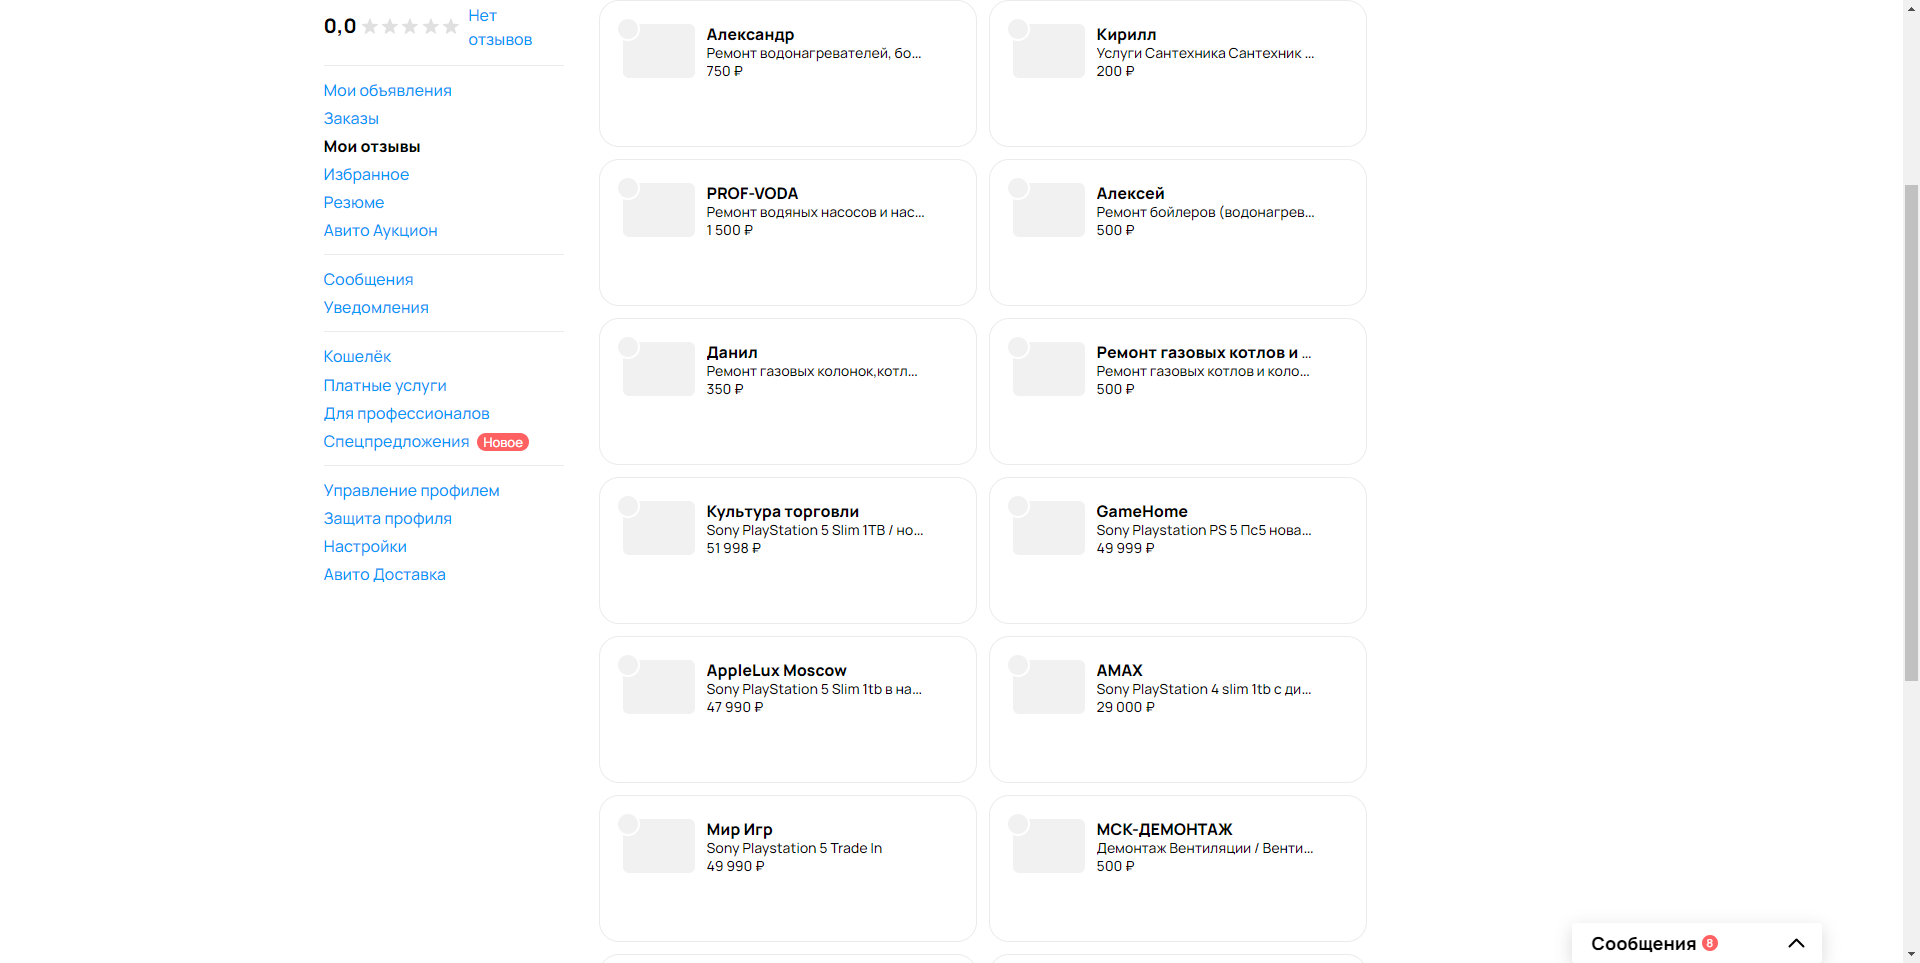Click avatar circle on PROF-VODA card
The image size is (1920, 963).
628,188
